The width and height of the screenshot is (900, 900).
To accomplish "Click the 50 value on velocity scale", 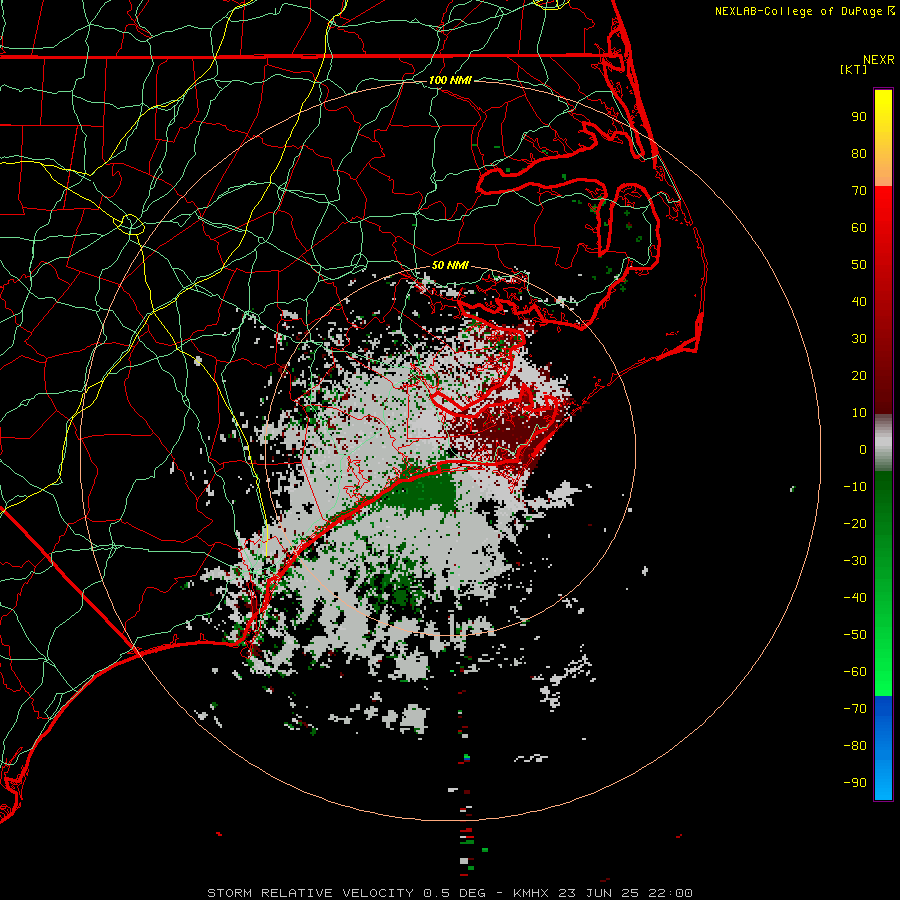I will [x=859, y=265].
